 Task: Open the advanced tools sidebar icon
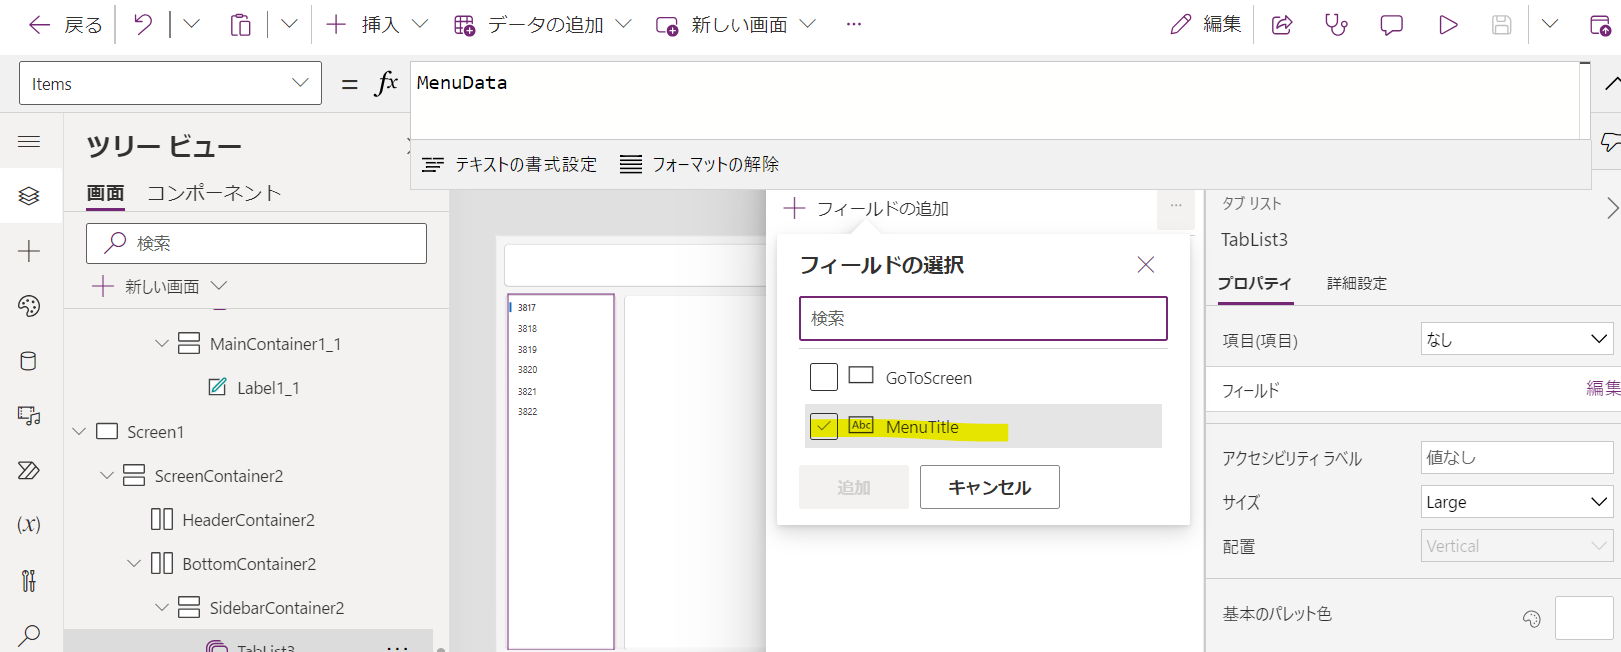click(29, 580)
